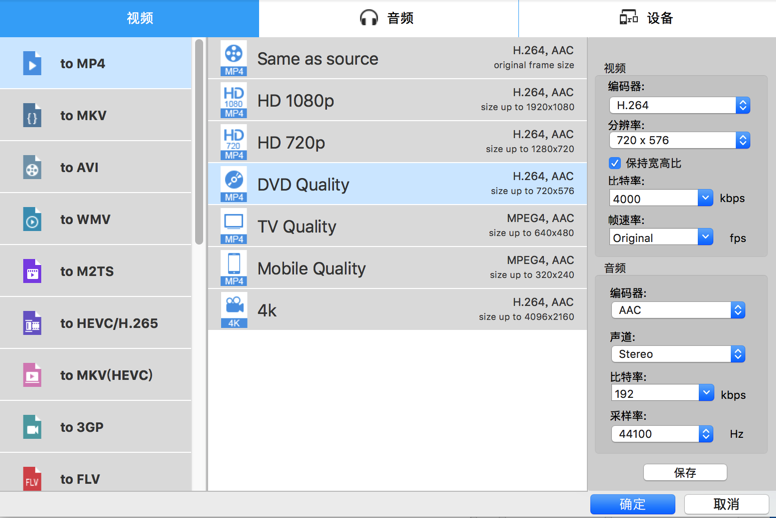
Task: Switch to the 视频 tab
Action: (129, 18)
